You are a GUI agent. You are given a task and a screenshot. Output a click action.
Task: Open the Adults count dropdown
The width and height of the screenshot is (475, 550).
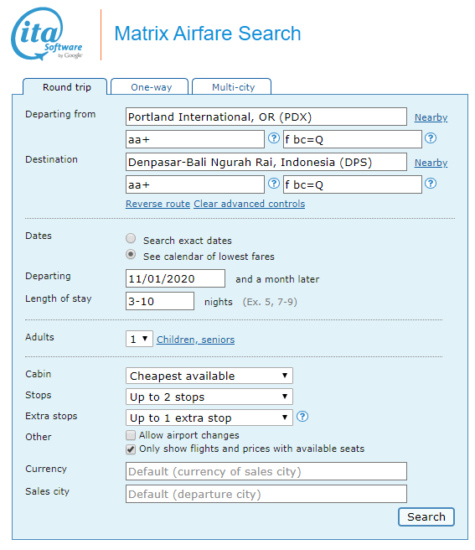coord(139,339)
